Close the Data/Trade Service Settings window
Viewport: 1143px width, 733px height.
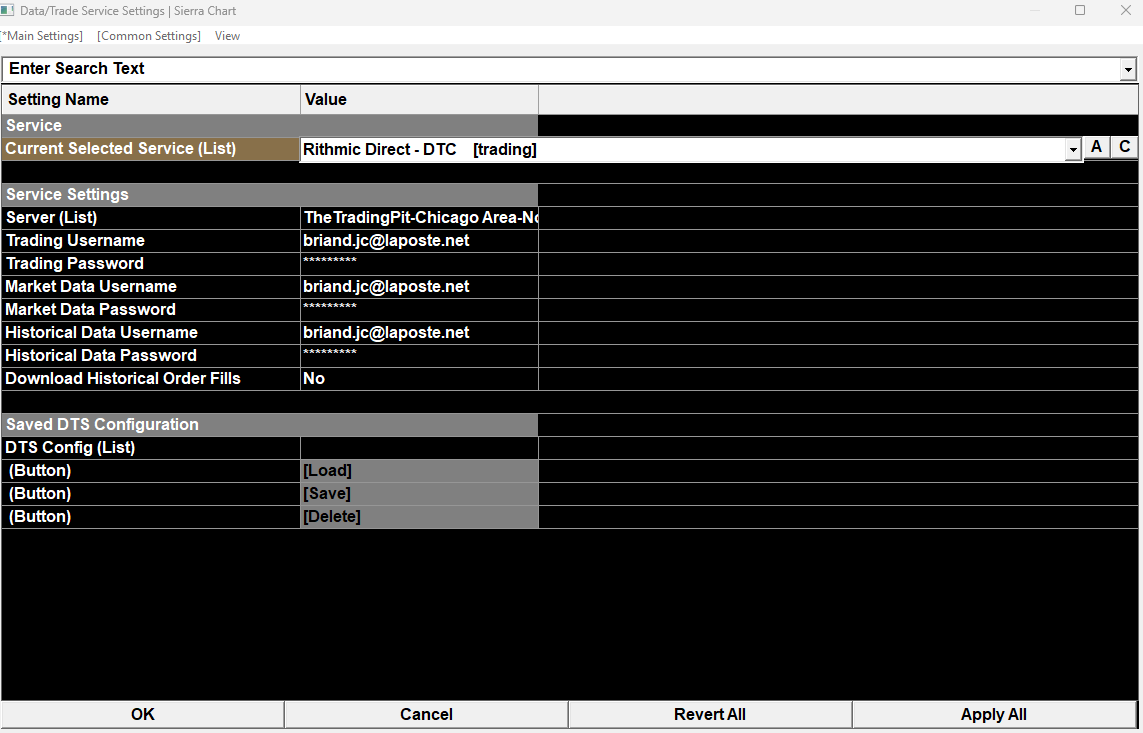click(x=1126, y=10)
